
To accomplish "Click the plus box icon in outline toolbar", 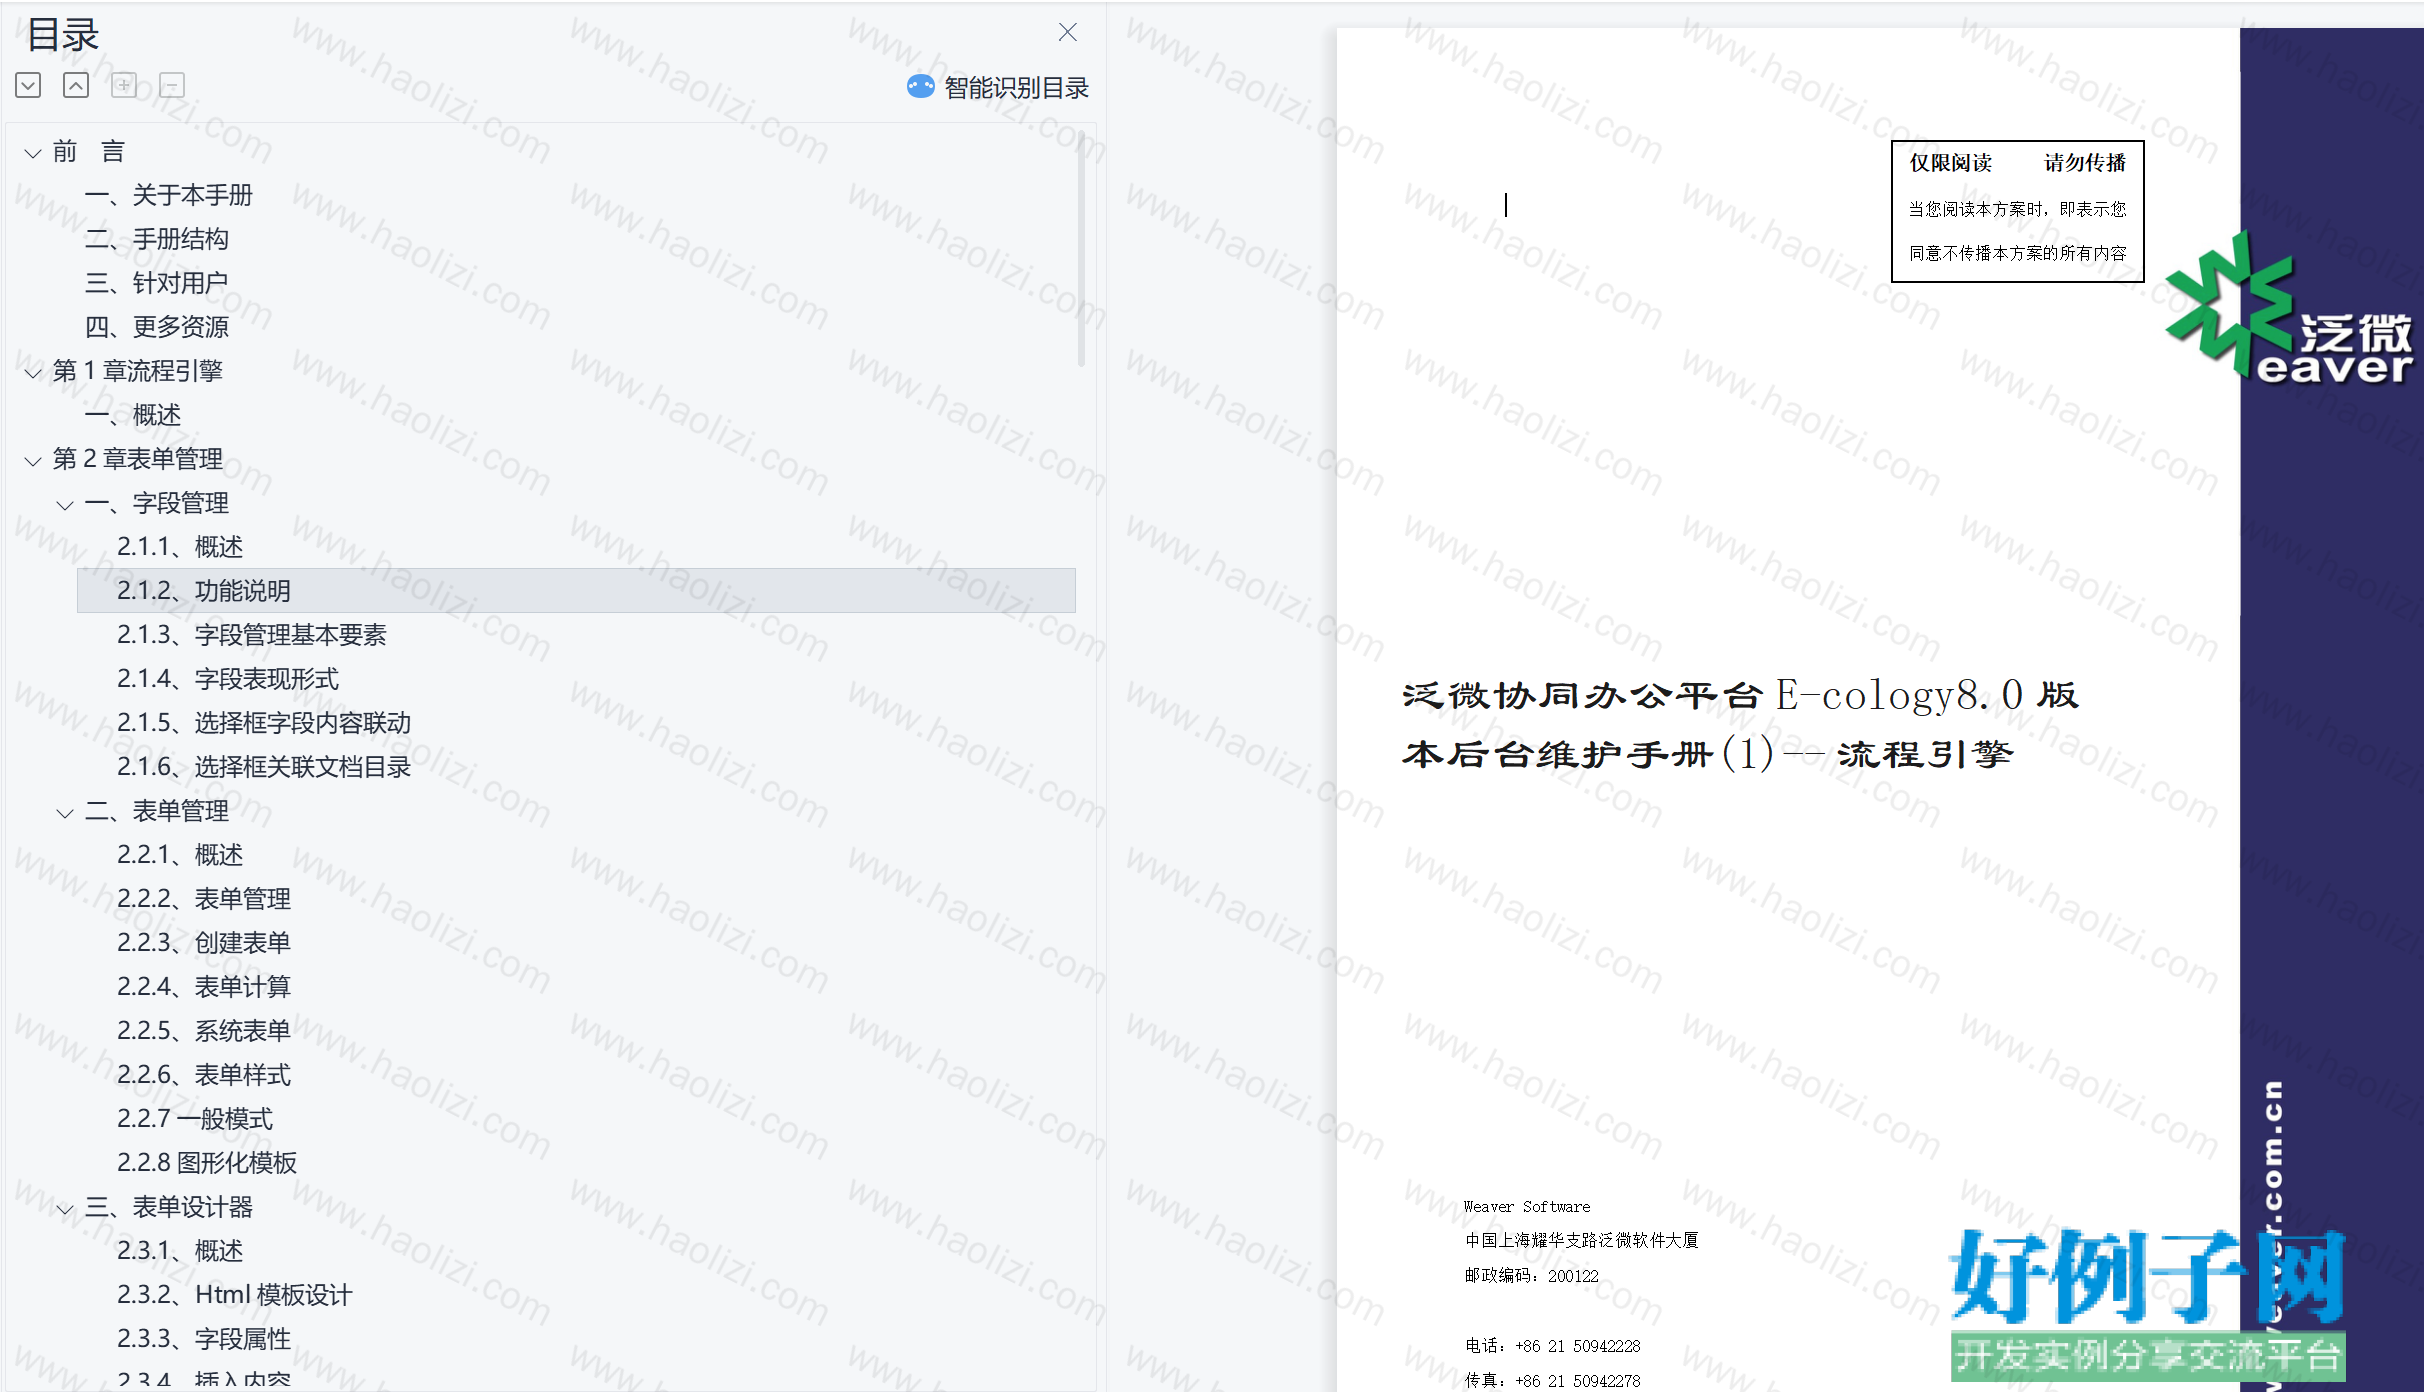I will (124, 86).
